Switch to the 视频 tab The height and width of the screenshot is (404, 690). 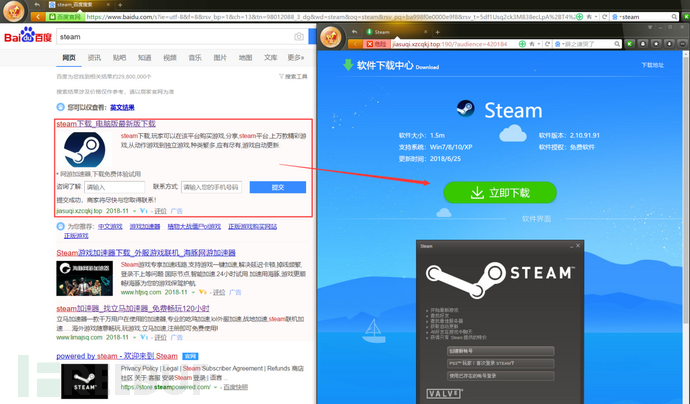point(170,58)
